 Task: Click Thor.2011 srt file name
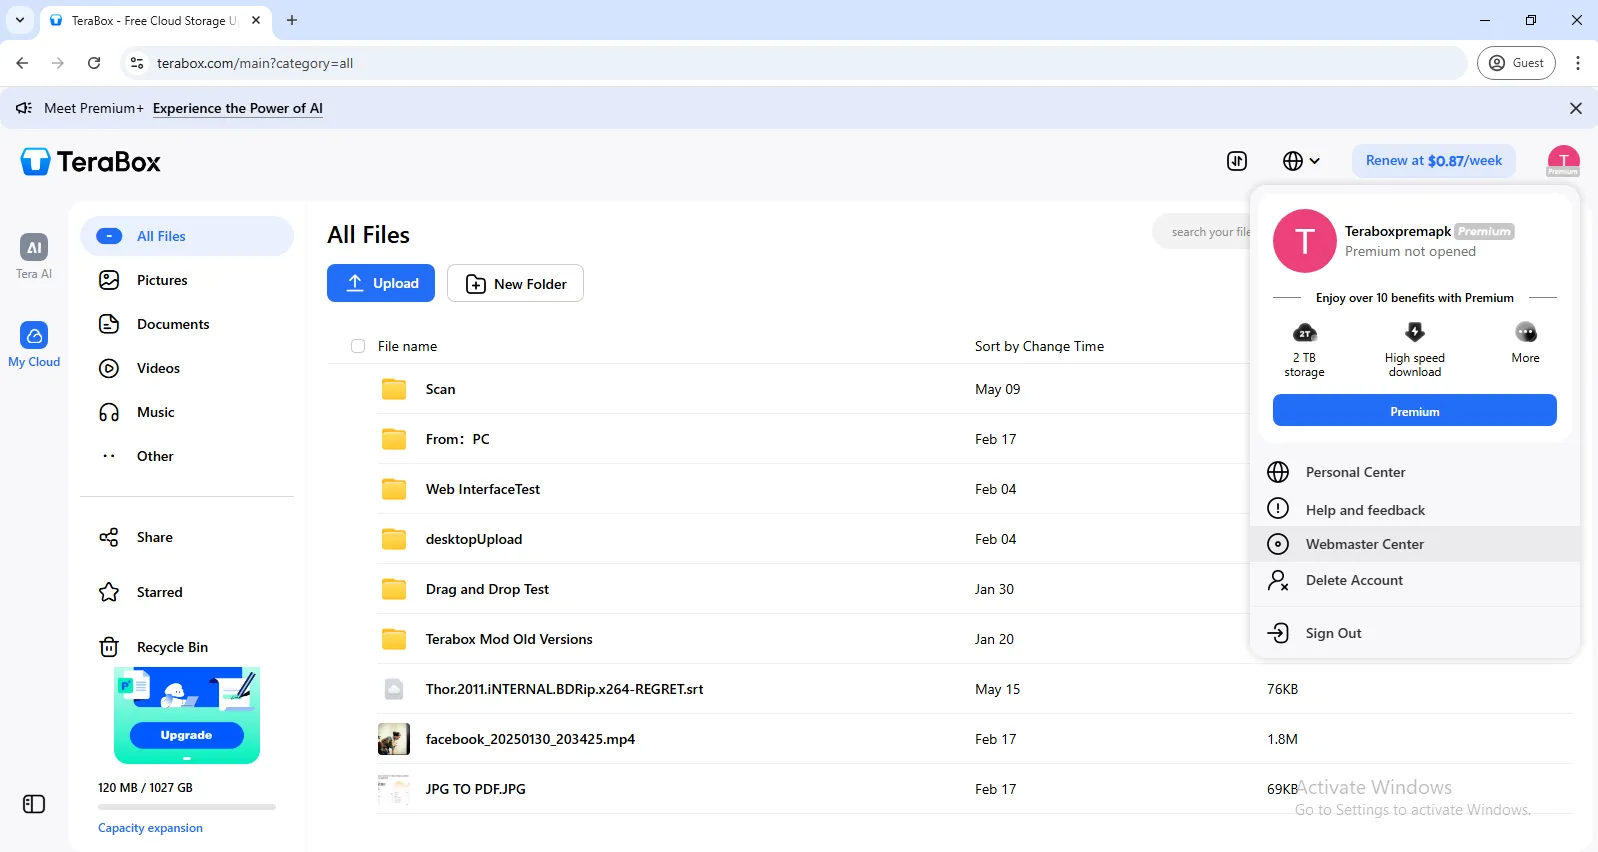(564, 689)
